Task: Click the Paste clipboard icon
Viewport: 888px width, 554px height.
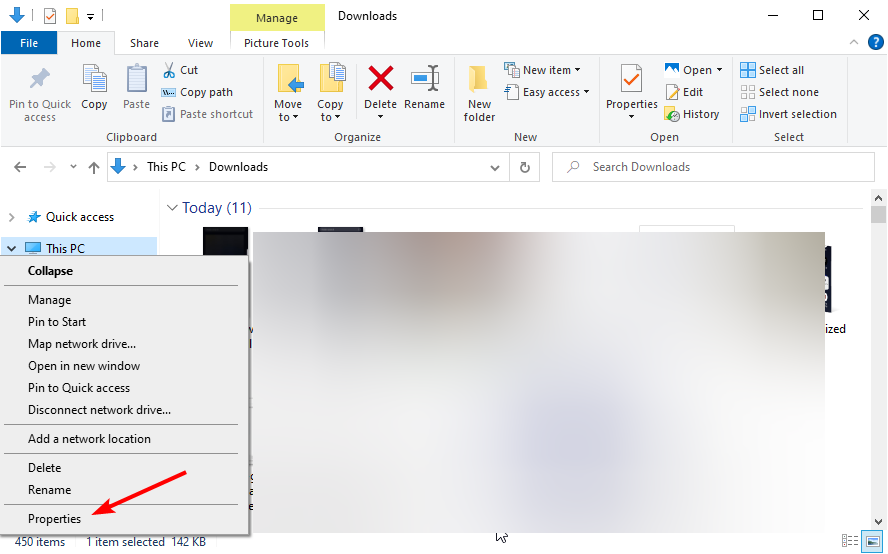Action: click(x=136, y=79)
